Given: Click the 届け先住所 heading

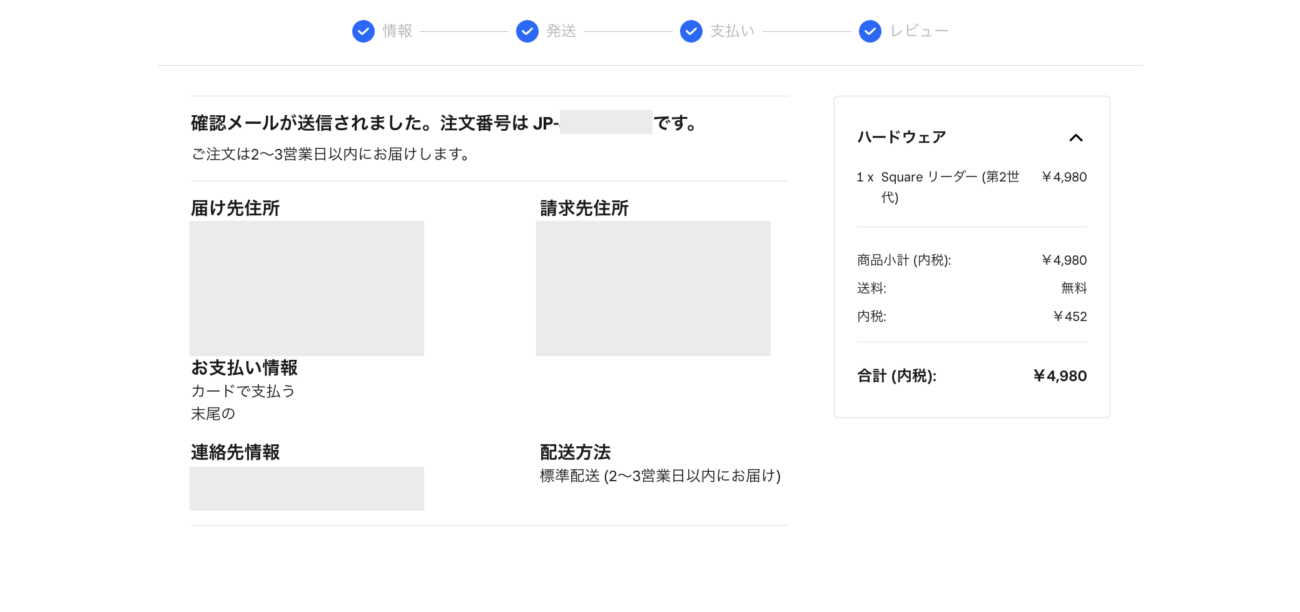Looking at the screenshot, I should pos(235,208).
